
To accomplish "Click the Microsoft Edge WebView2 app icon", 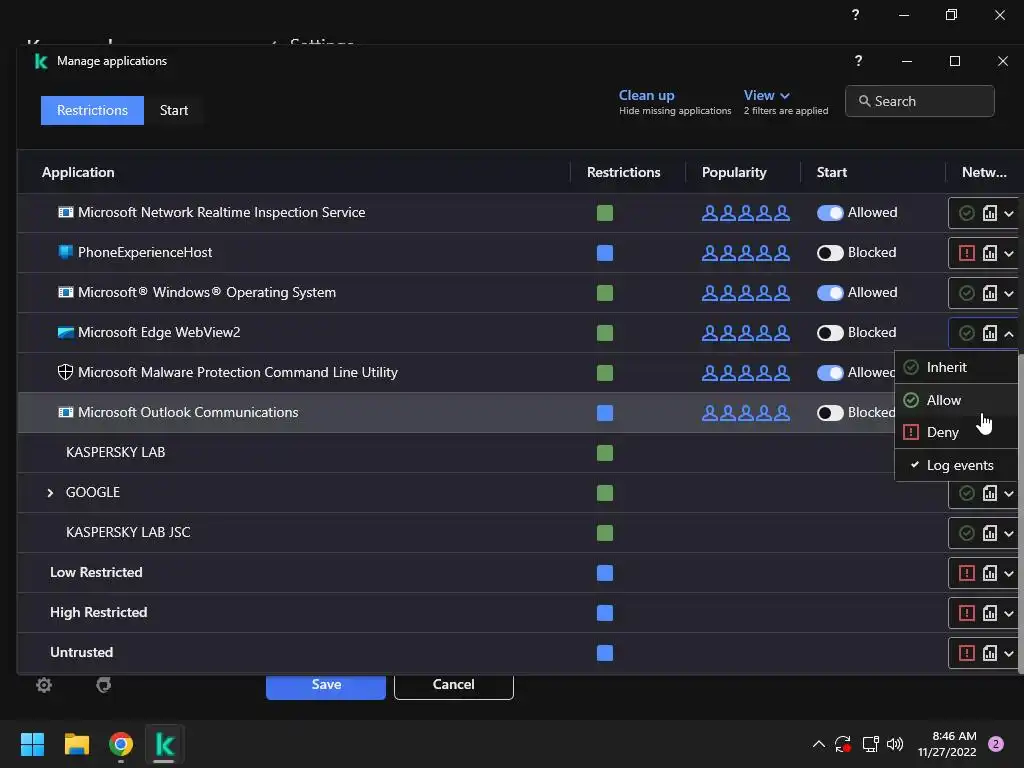I will tap(65, 332).
